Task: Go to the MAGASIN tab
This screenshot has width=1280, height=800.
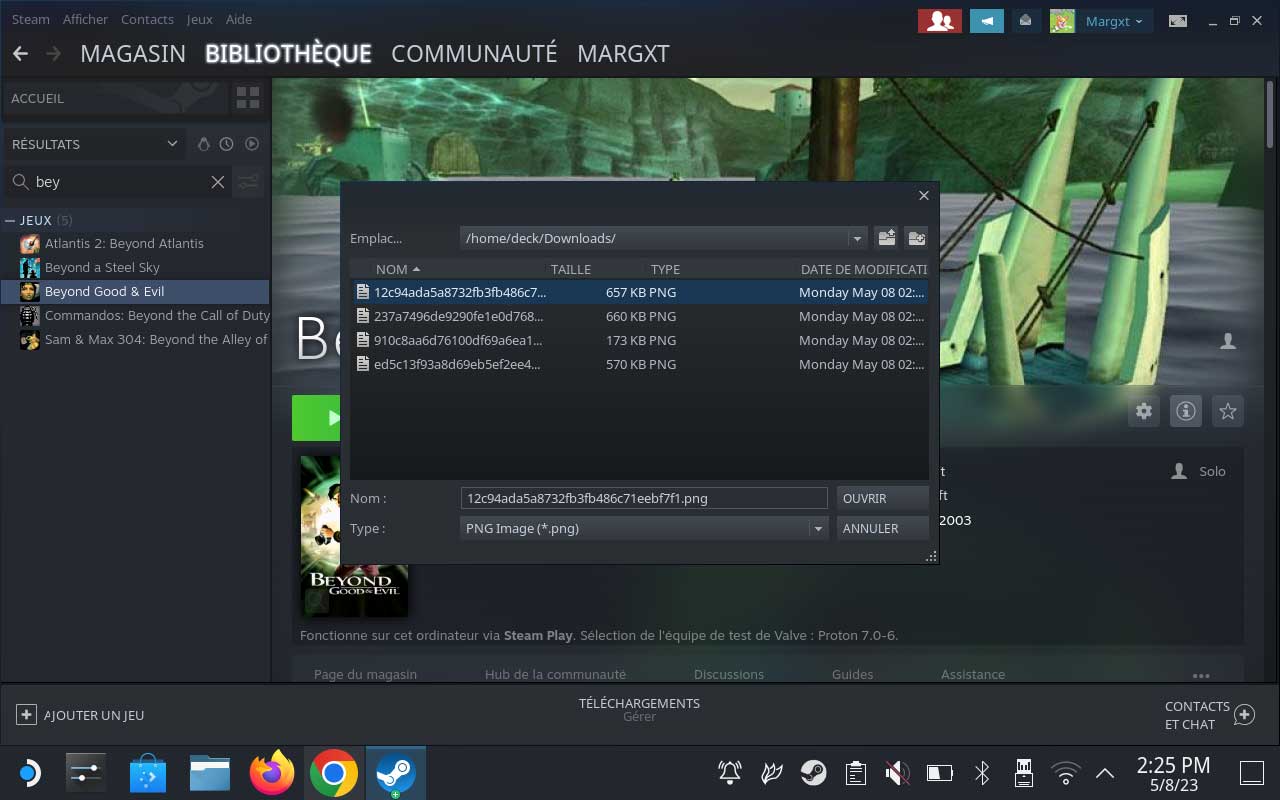Action: pos(133,54)
